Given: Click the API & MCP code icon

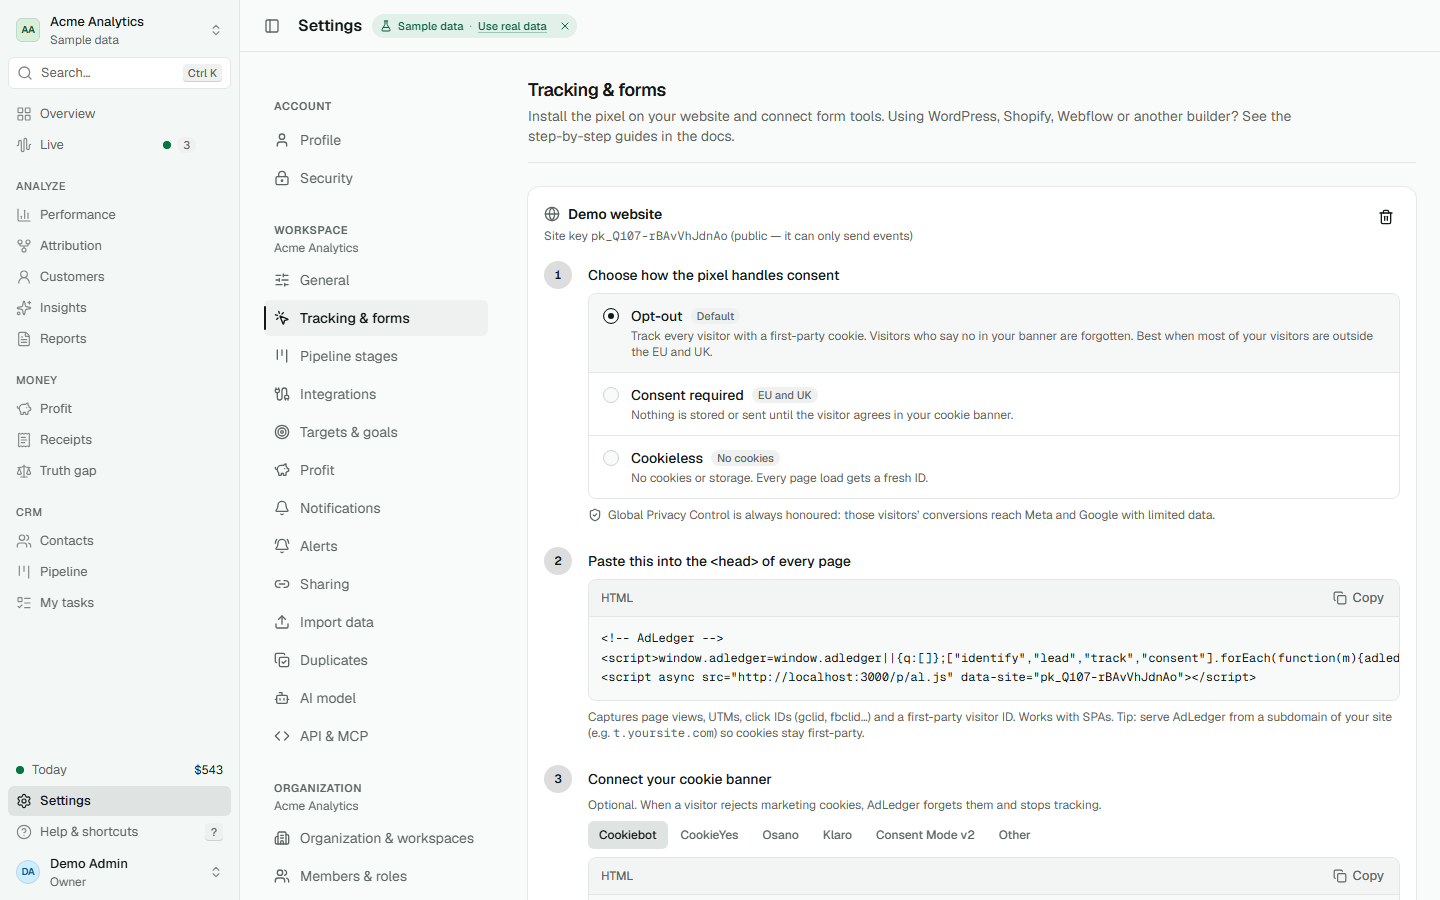Looking at the screenshot, I should tap(282, 736).
